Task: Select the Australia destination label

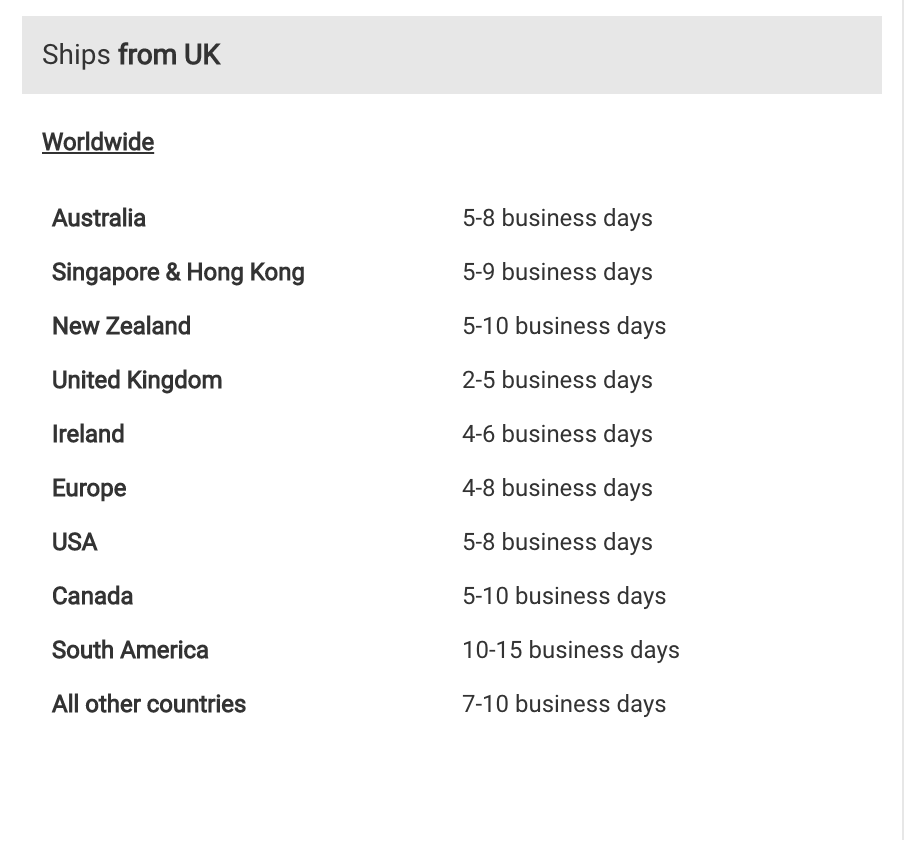Action: (99, 218)
